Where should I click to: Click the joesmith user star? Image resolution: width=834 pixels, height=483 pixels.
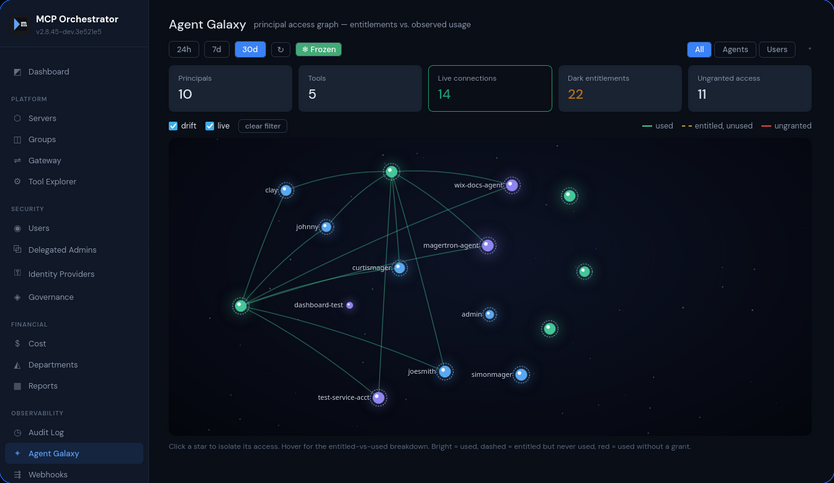445,371
